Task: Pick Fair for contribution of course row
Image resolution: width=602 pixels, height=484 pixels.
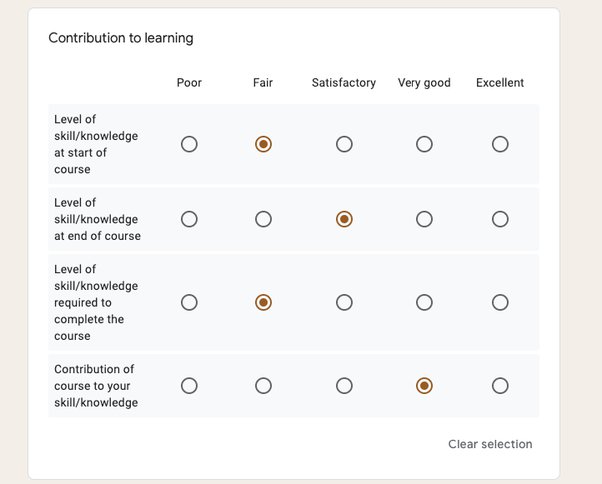Action: tap(263, 386)
